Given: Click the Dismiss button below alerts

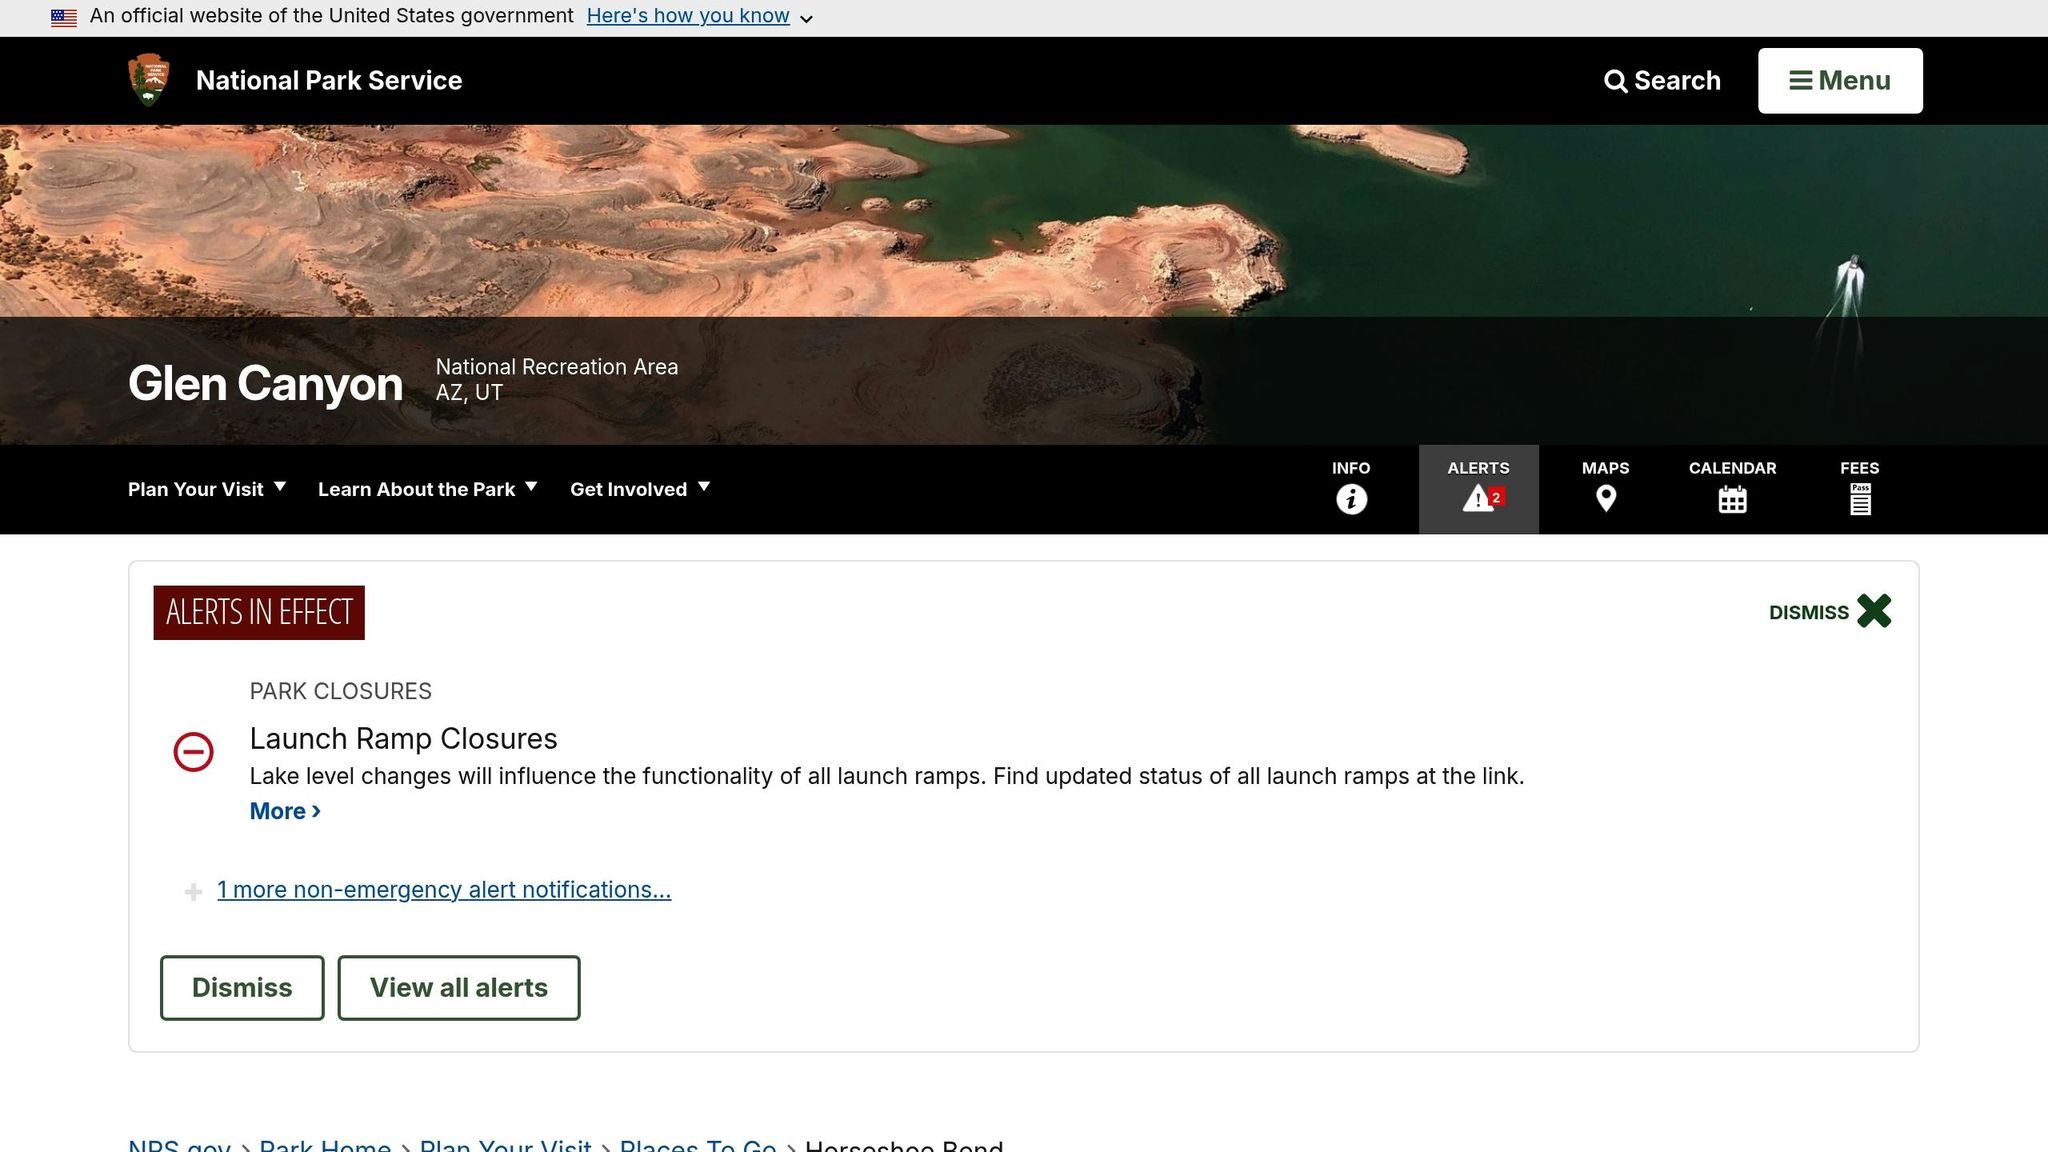Looking at the screenshot, I should click(x=242, y=988).
